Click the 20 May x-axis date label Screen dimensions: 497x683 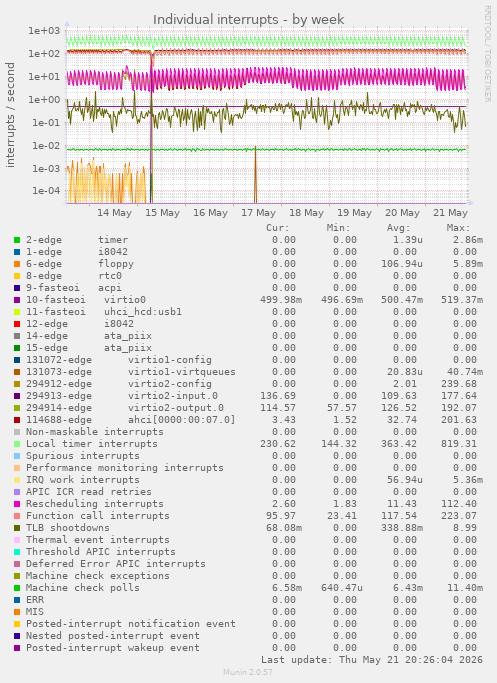pyautogui.click(x=402, y=213)
